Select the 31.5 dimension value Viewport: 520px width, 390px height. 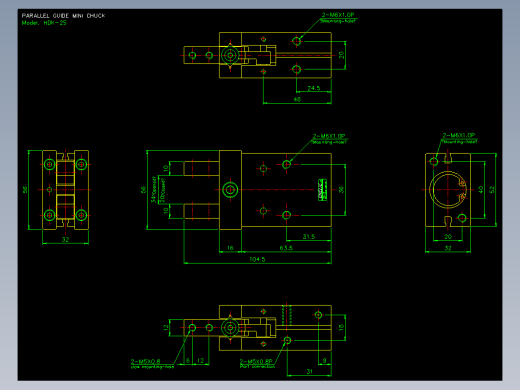[309, 236]
